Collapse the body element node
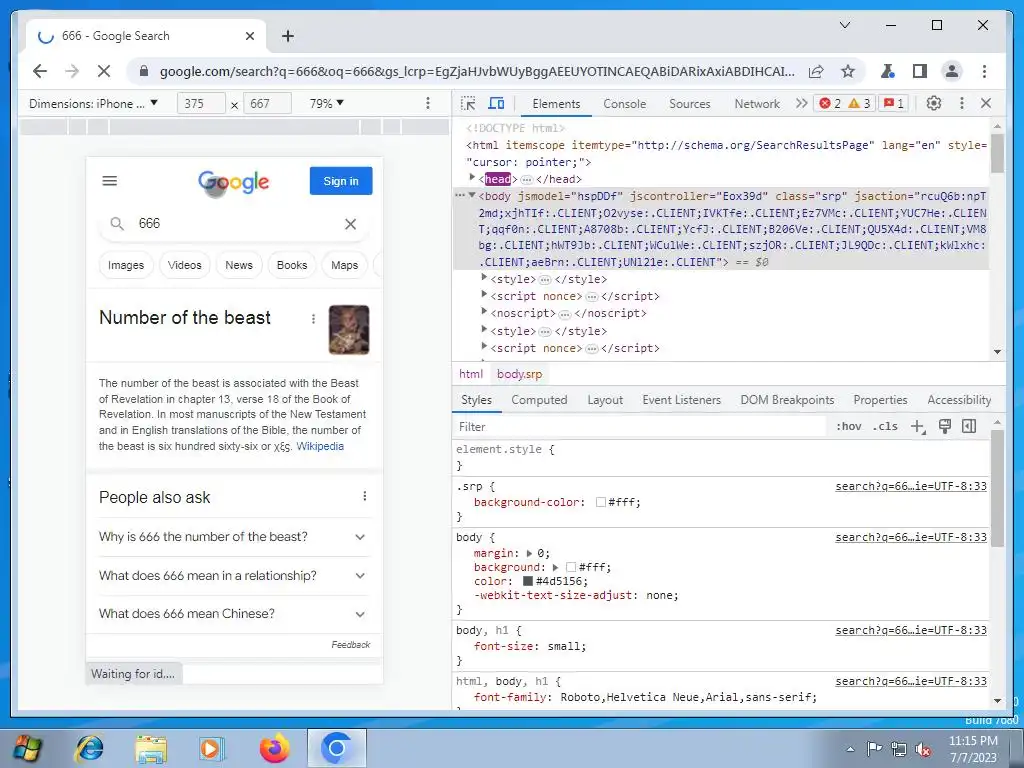The image size is (1024, 768). [472, 195]
